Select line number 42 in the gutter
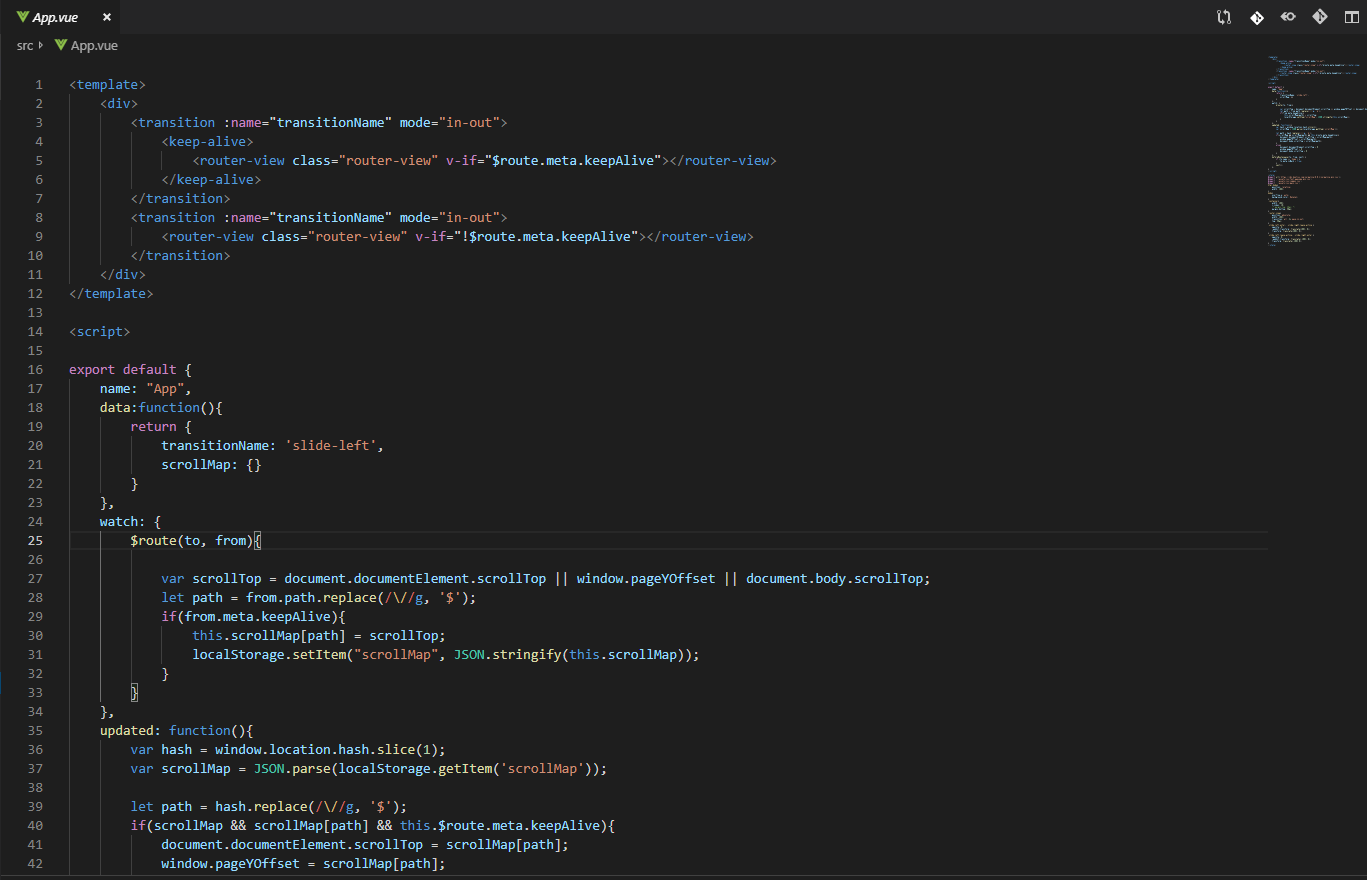The width and height of the screenshot is (1367, 880). pyautogui.click(x=35, y=863)
